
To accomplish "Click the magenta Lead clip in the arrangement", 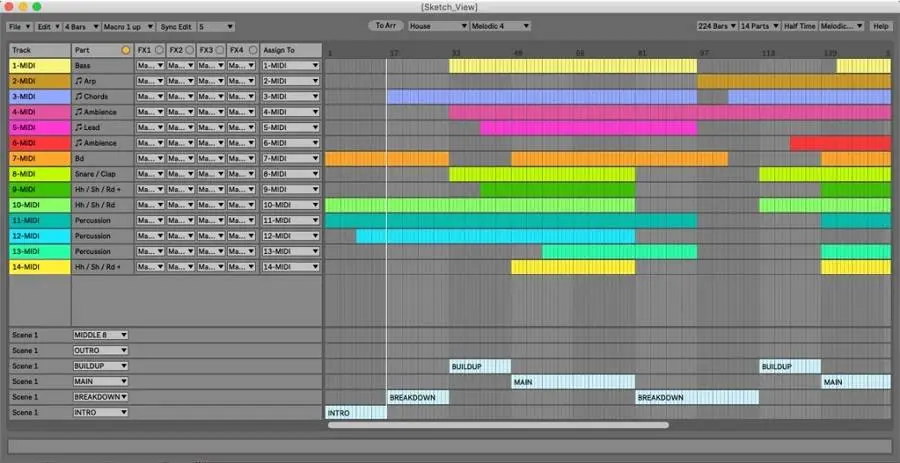I will click(x=588, y=127).
